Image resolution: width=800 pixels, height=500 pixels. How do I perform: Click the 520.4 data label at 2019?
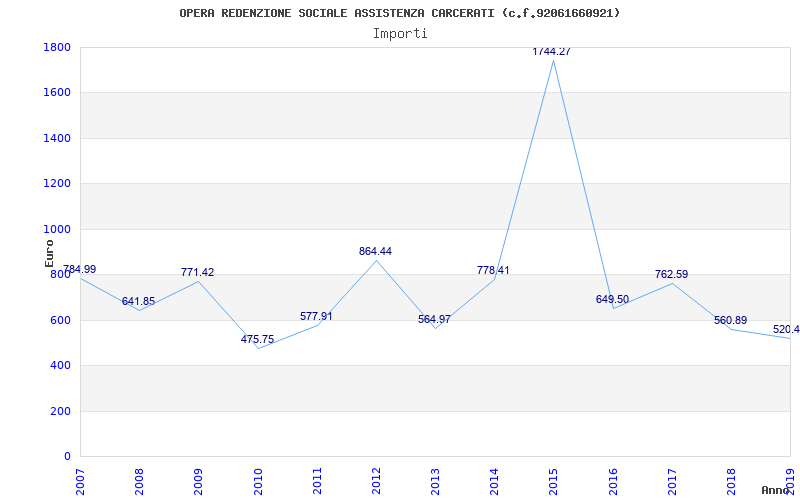click(786, 330)
